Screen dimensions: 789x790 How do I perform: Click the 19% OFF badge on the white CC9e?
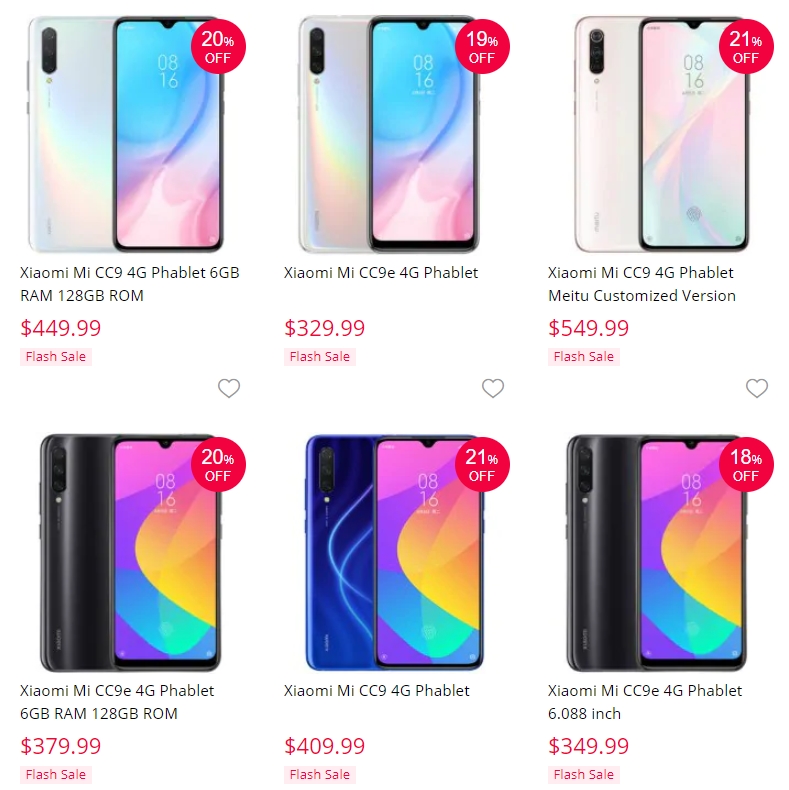[x=482, y=46]
